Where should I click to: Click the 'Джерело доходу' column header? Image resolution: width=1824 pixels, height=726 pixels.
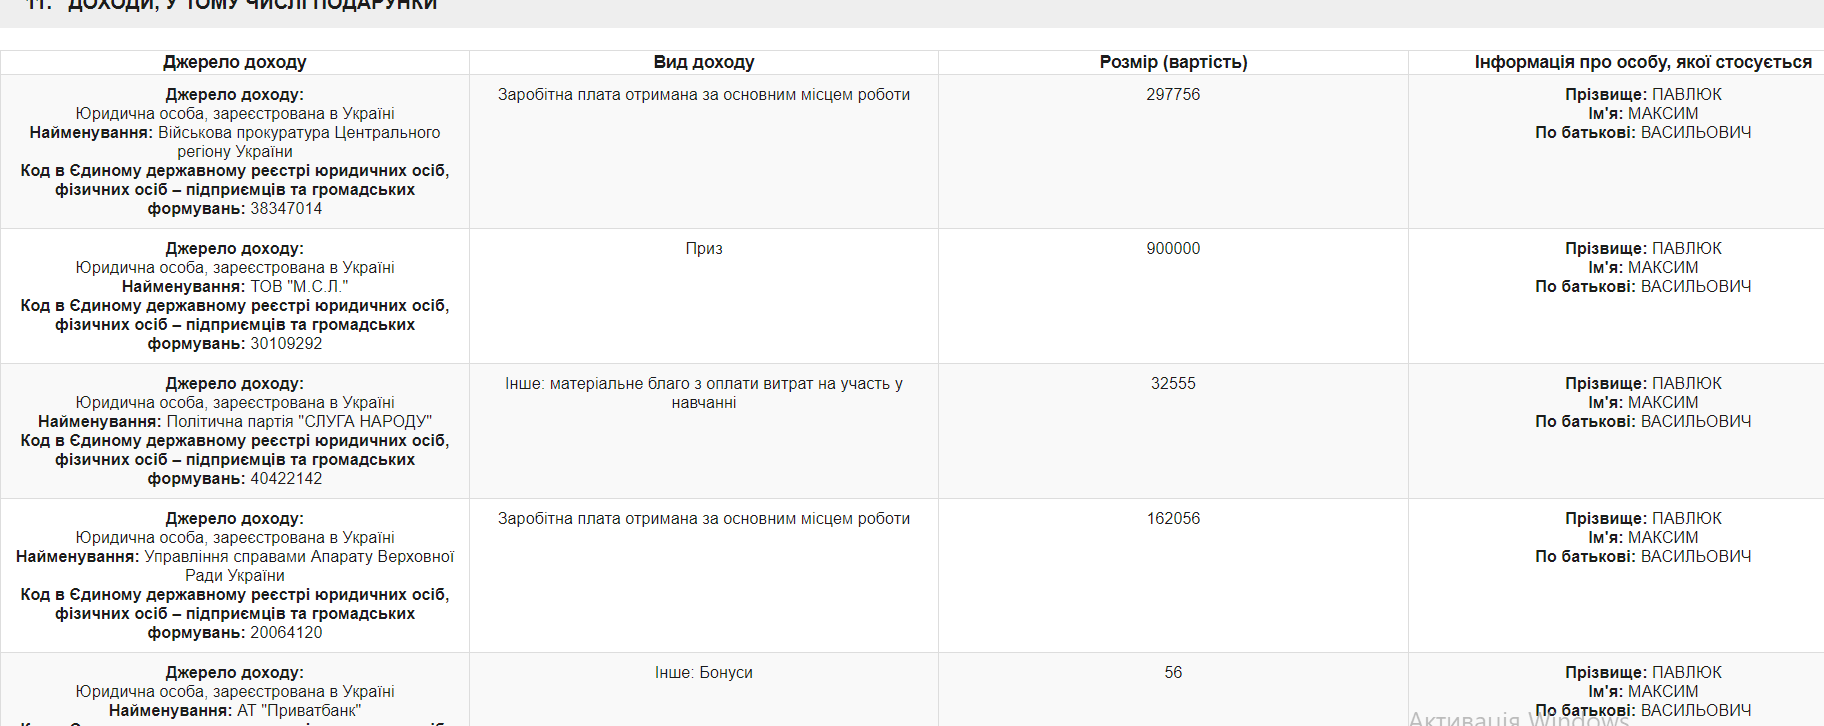click(235, 62)
